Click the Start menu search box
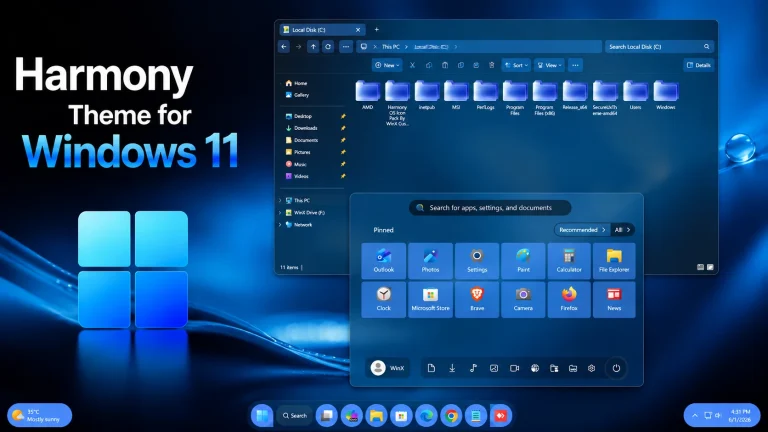768x432 pixels. click(x=490, y=208)
